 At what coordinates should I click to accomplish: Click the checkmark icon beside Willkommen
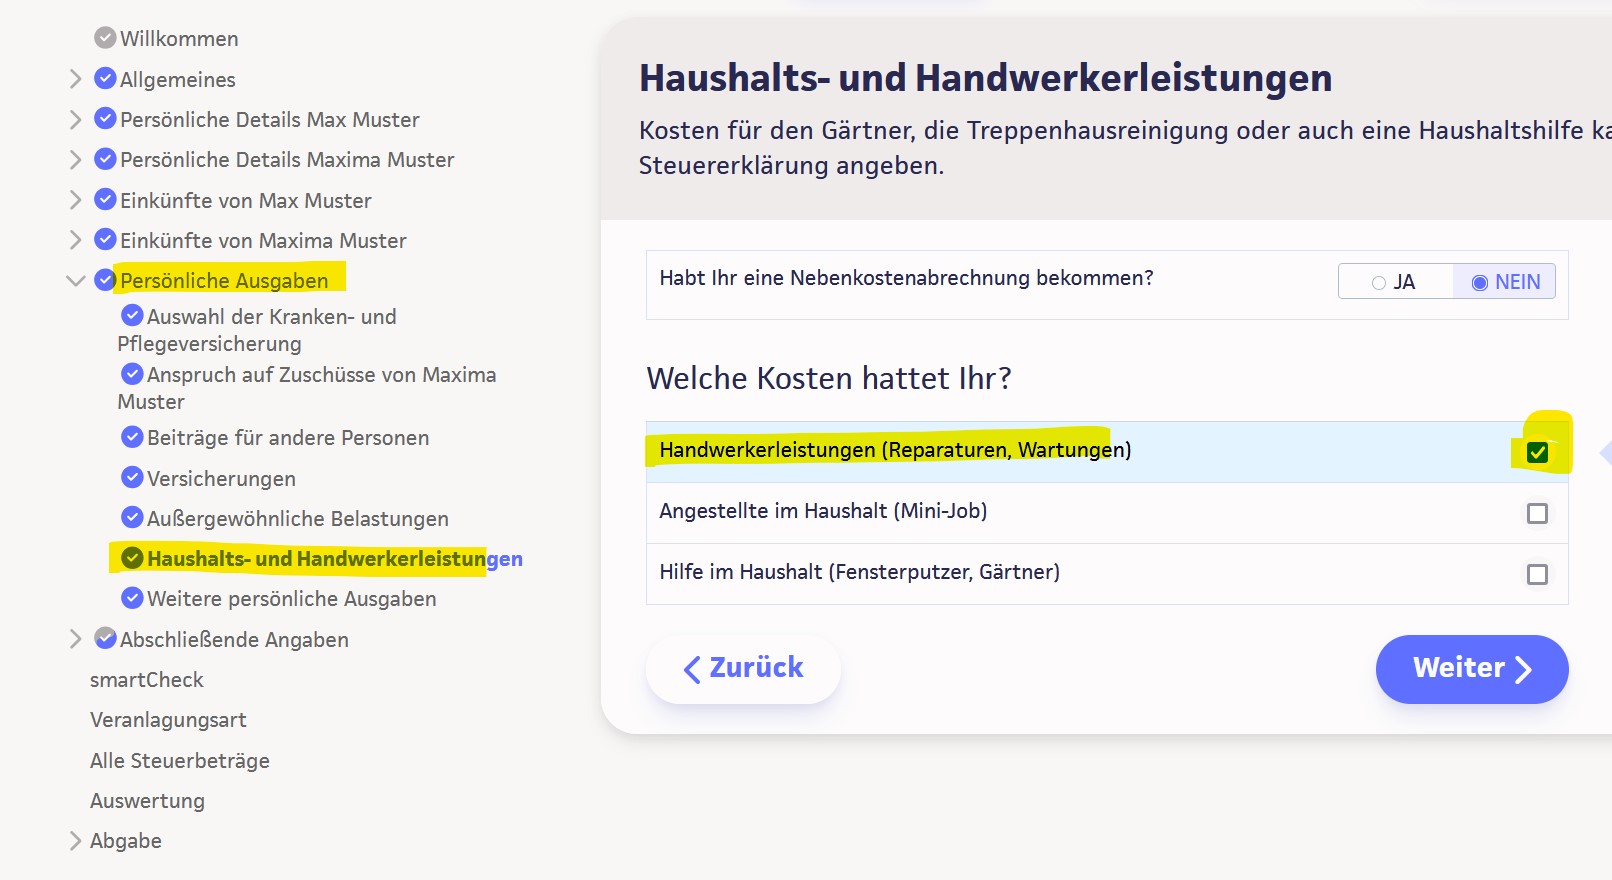(x=105, y=38)
